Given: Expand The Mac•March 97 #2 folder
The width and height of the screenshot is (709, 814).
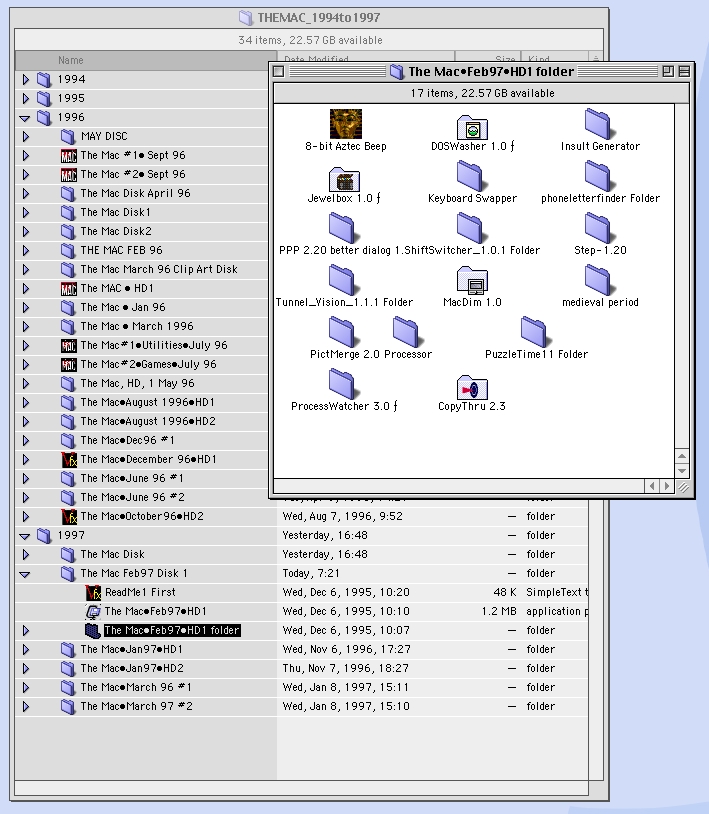Looking at the screenshot, I should 25,707.
